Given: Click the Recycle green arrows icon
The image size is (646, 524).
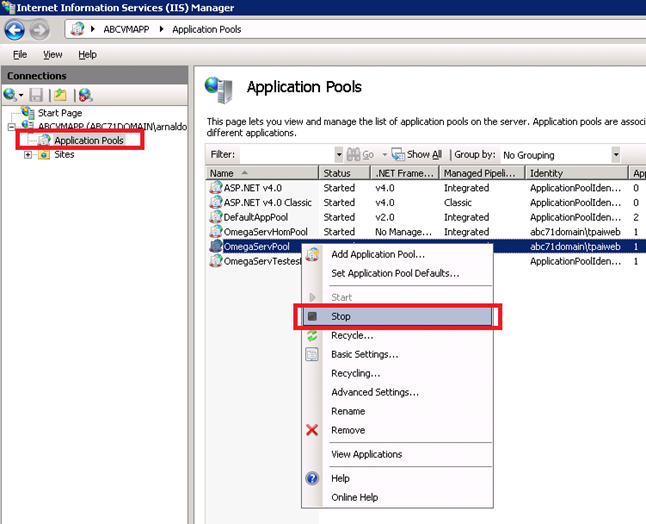Looking at the screenshot, I should click(312, 336).
